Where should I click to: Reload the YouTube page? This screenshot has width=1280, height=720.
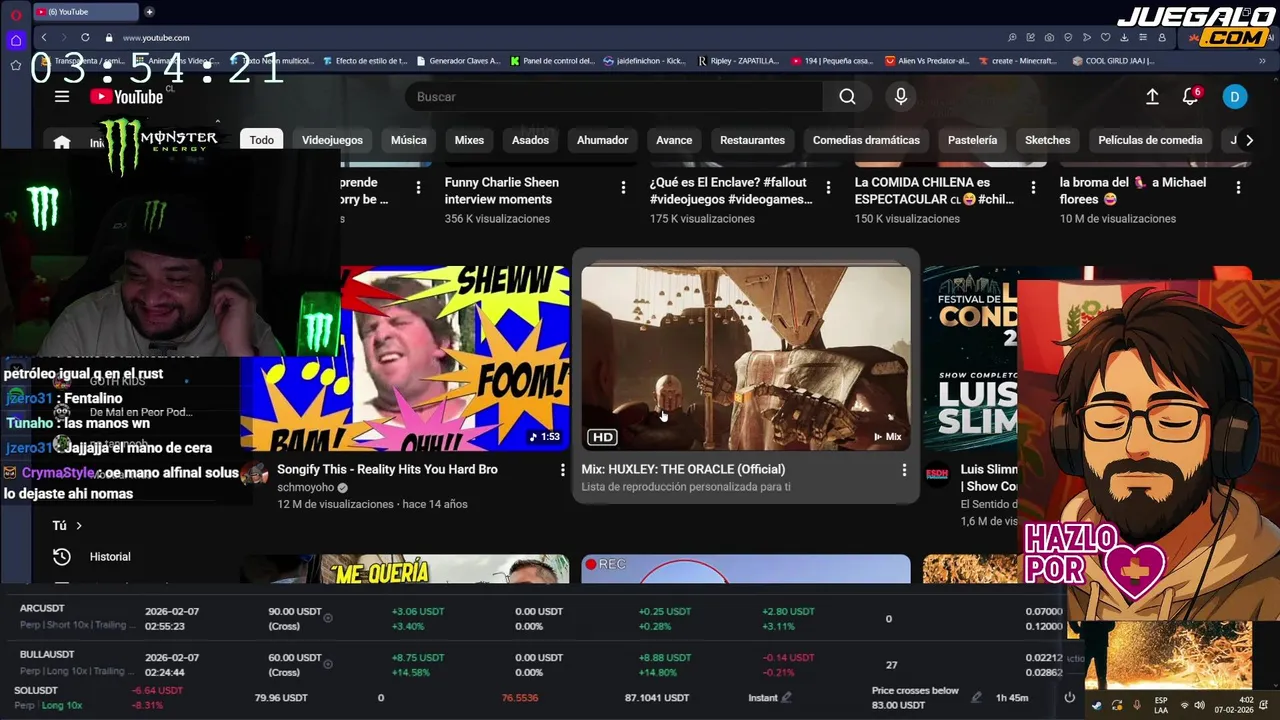(x=85, y=37)
